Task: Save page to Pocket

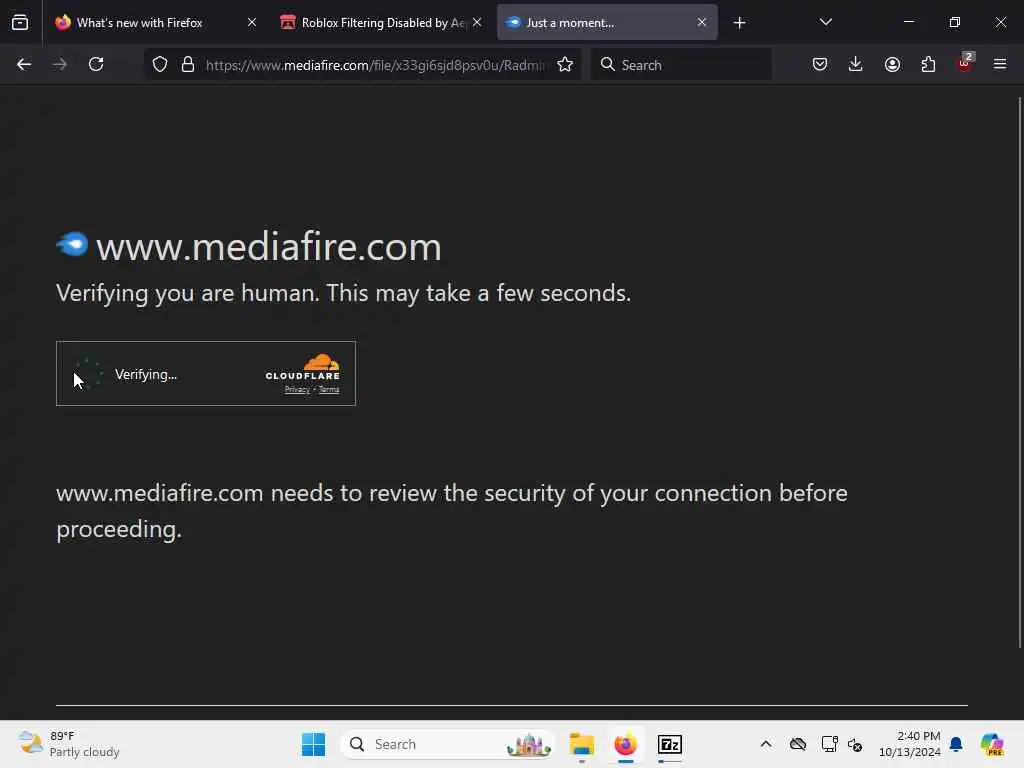Action: 820,64
